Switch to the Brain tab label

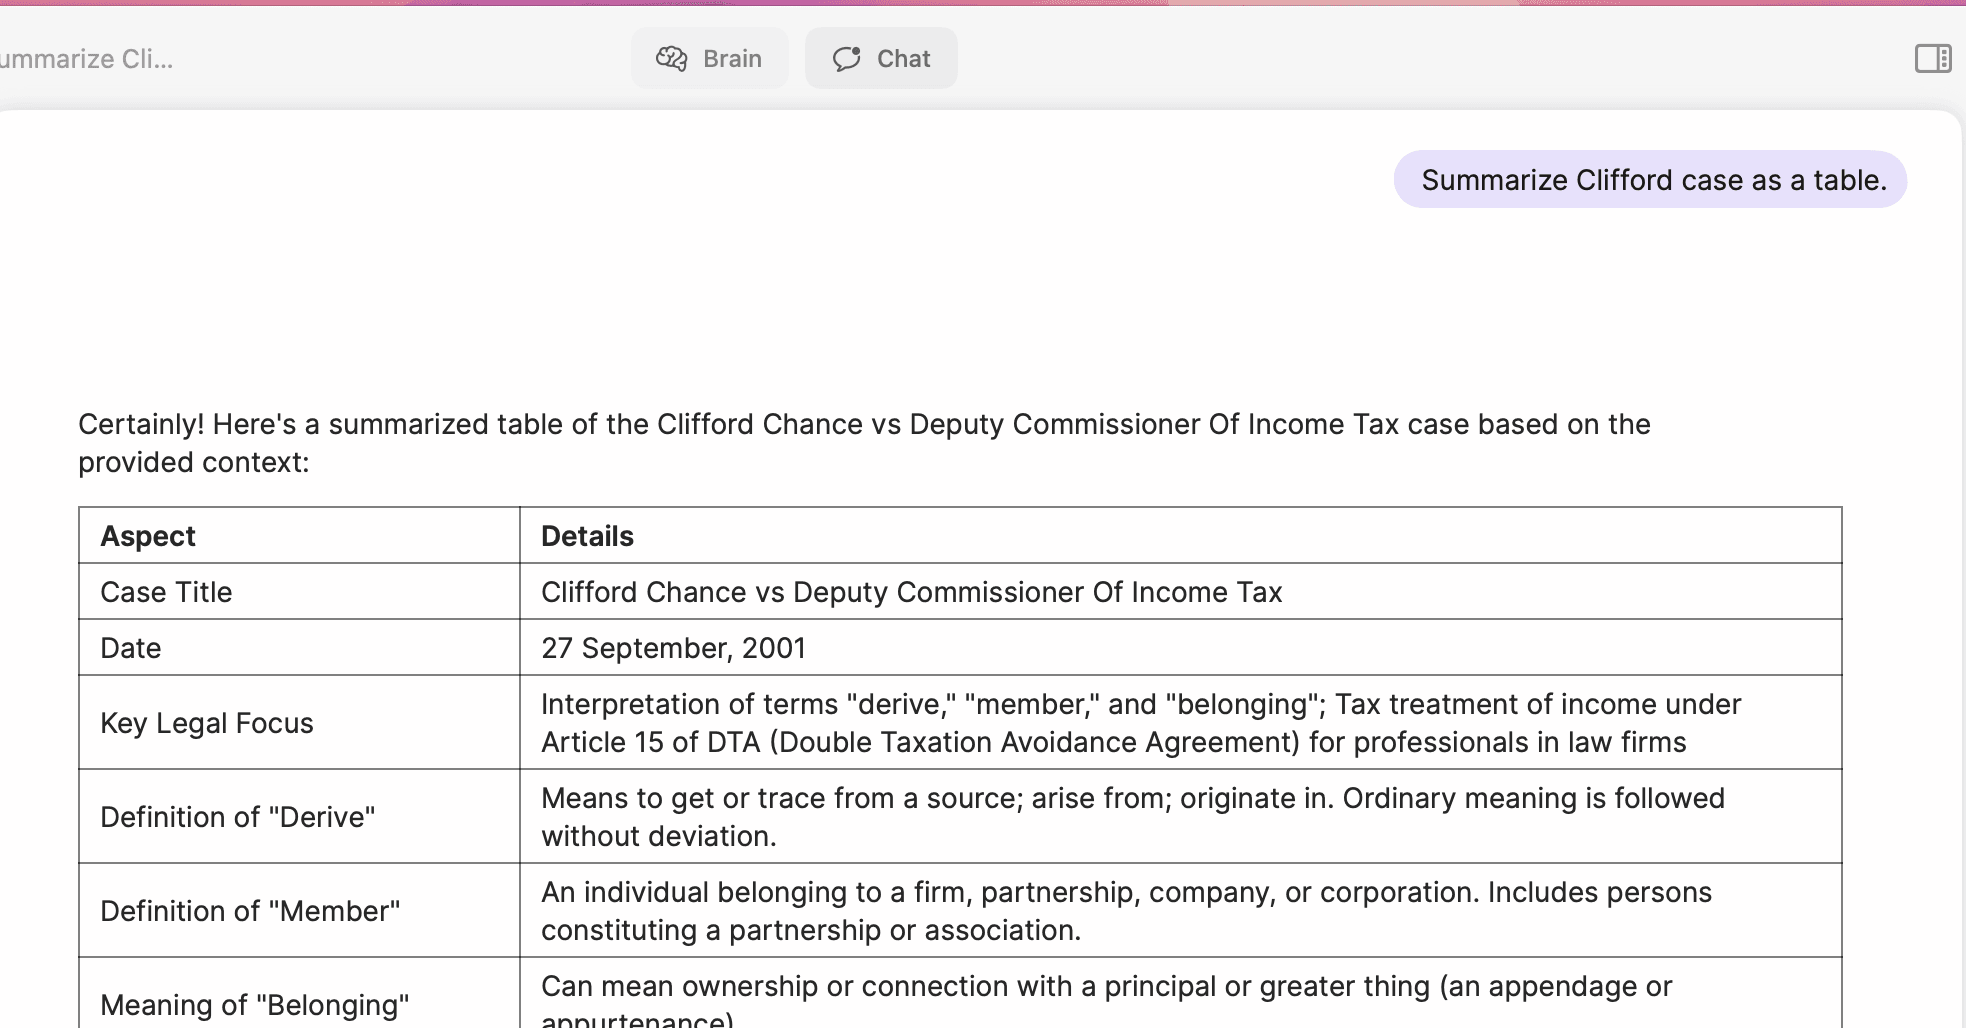[x=732, y=59]
